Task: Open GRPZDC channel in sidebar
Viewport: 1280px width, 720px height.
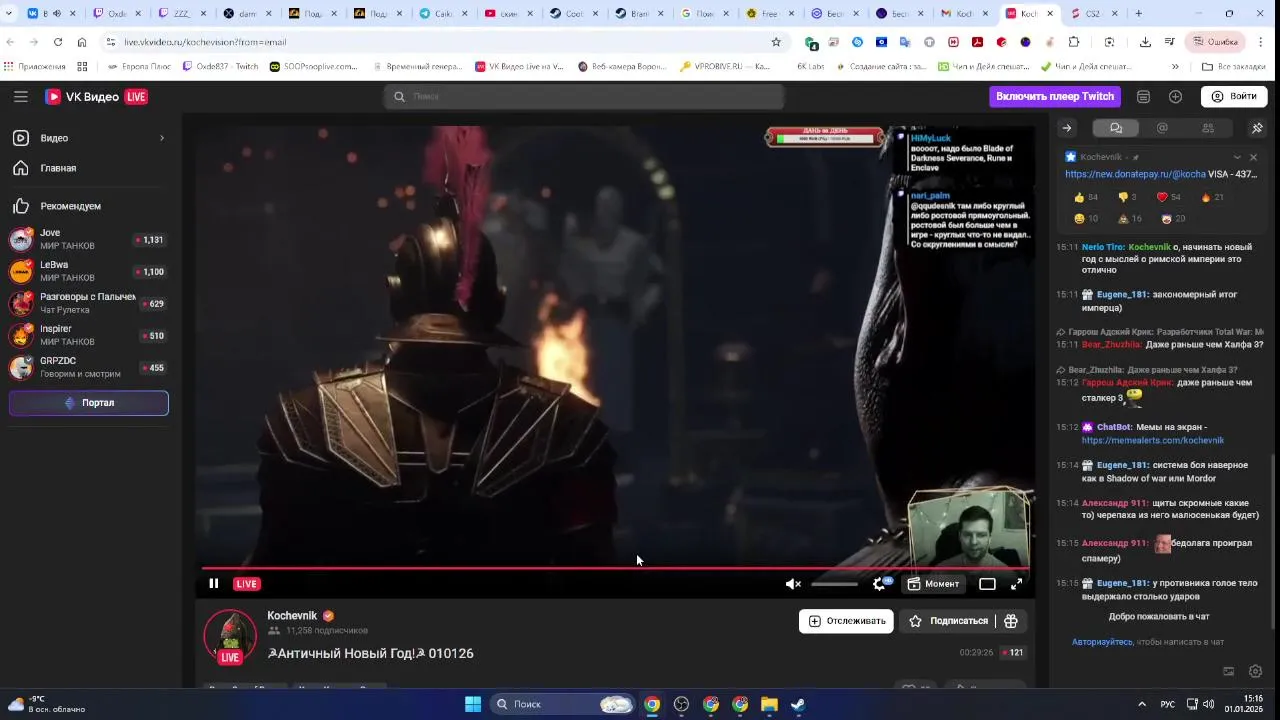Action: click(88, 367)
